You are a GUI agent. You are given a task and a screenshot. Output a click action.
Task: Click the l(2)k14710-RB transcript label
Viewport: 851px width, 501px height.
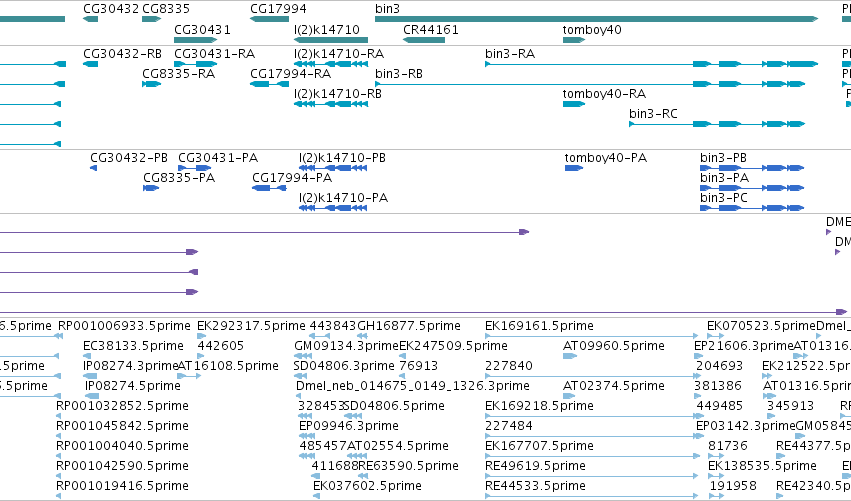coord(338,94)
